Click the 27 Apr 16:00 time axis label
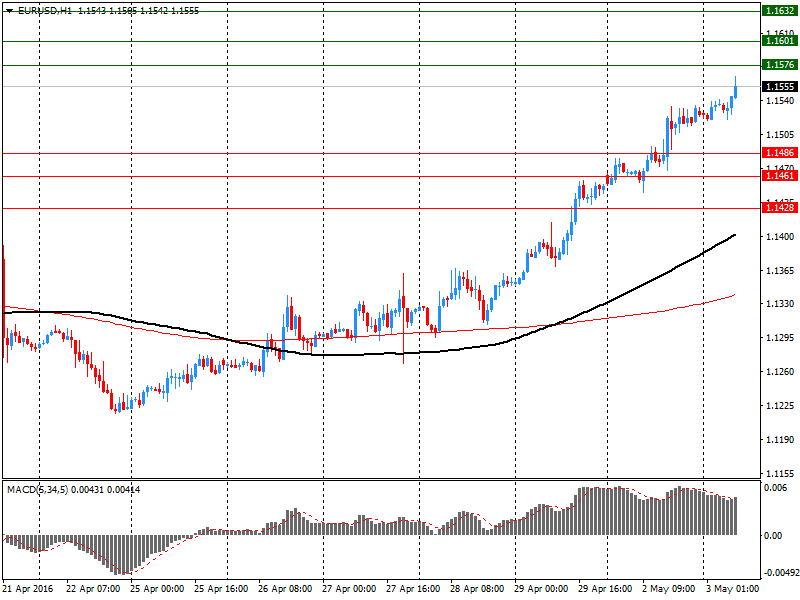The image size is (800, 600). point(413,589)
